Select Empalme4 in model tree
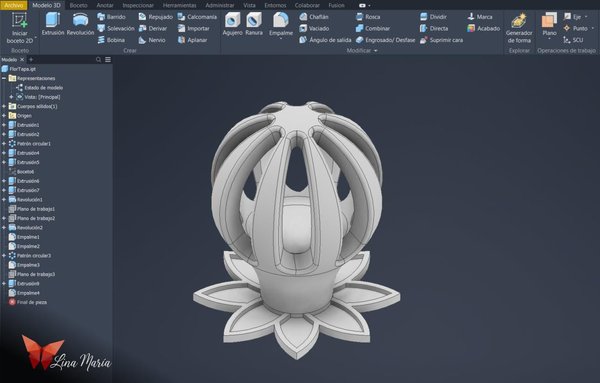 pos(24,293)
